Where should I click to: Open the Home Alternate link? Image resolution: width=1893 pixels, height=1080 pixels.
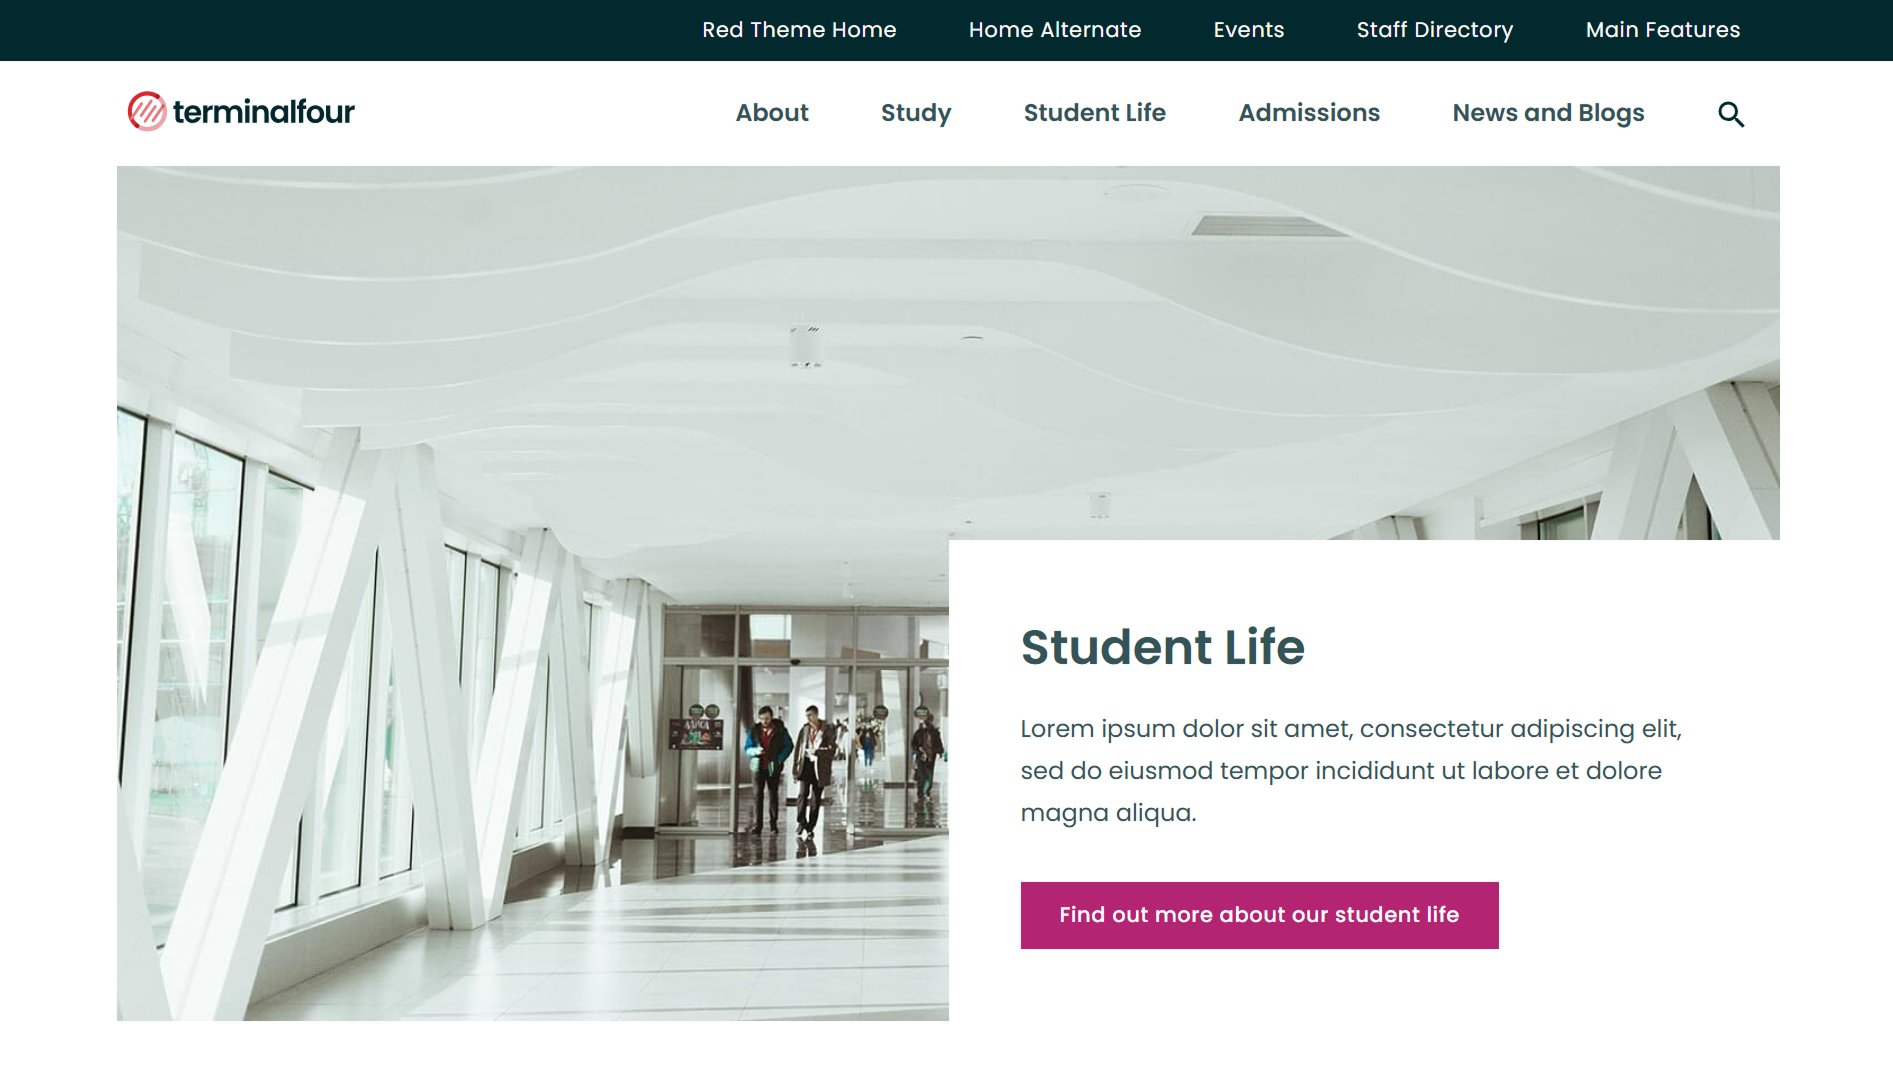point(1055,30)
